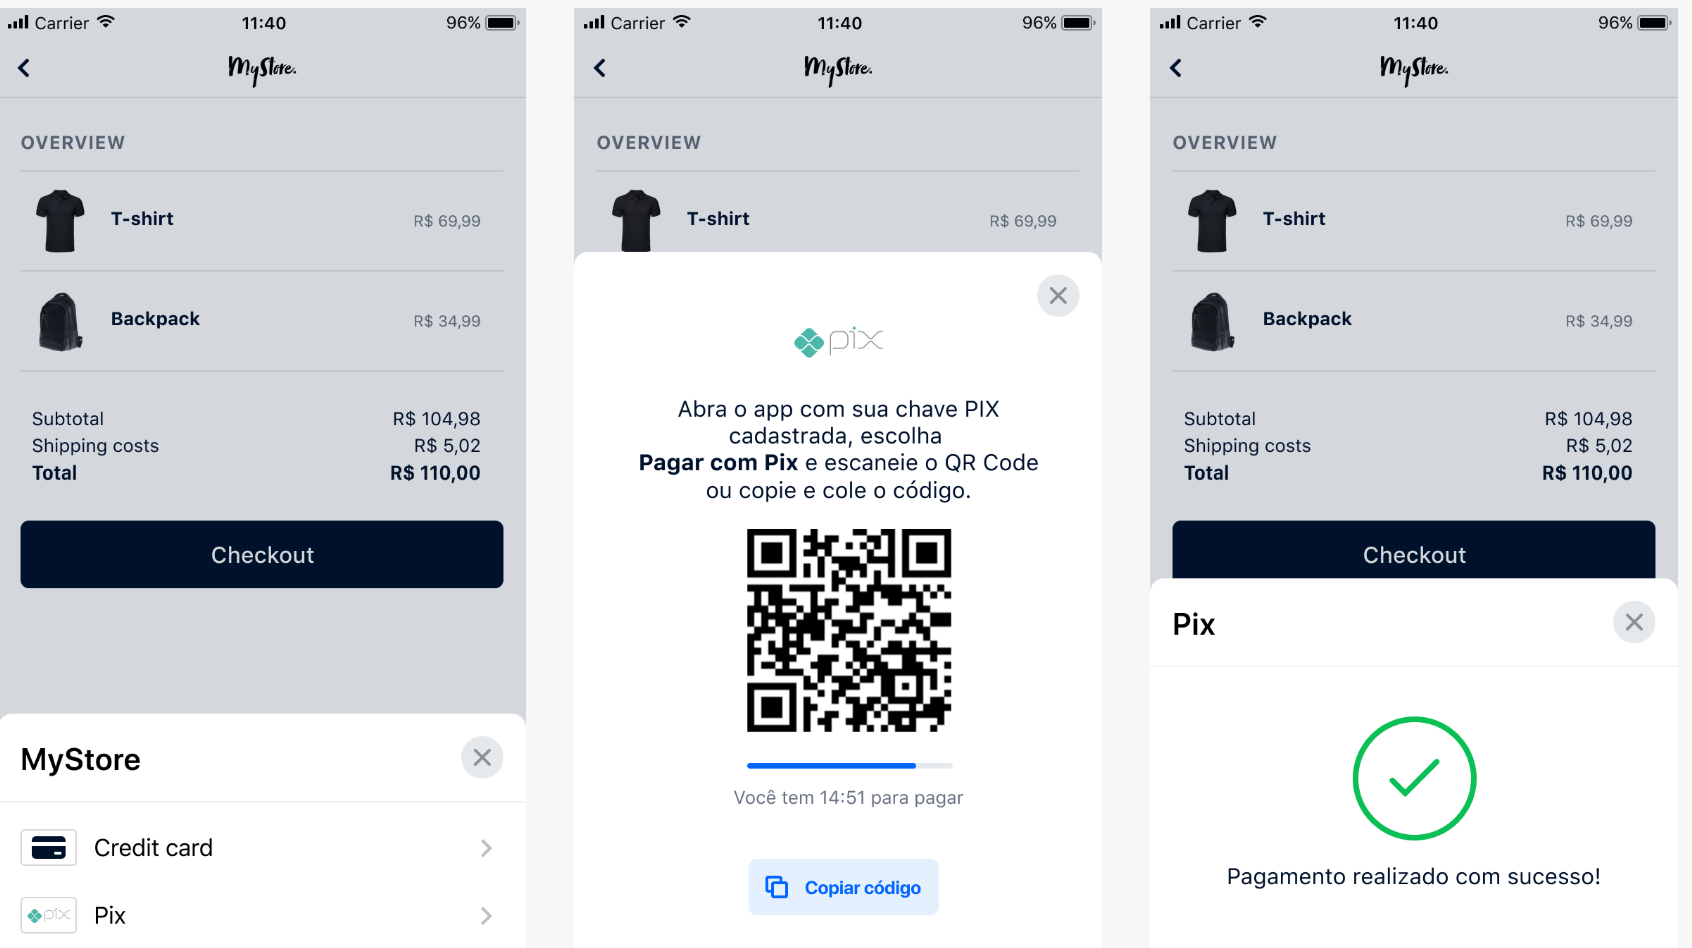Dismiss the Pix QR code modal
1692x948 pixels.
click(x=1058, y=296)
